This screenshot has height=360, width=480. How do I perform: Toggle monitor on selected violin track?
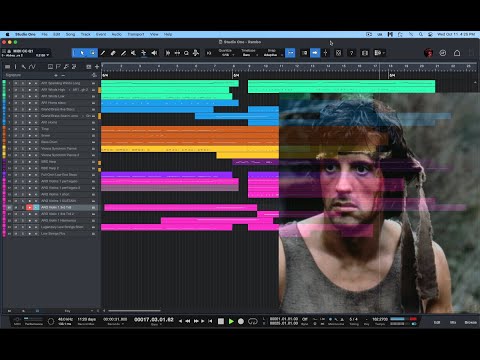tap(36, 207)
